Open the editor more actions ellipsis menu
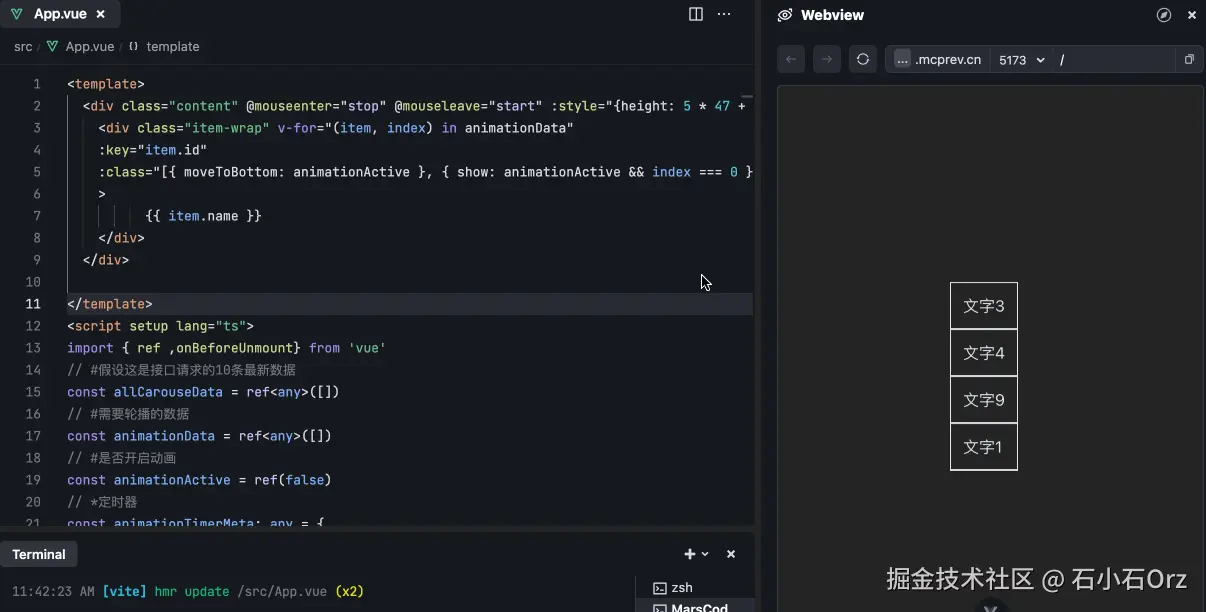Screen dimensions: 1206x612 (x=724, y=14)
